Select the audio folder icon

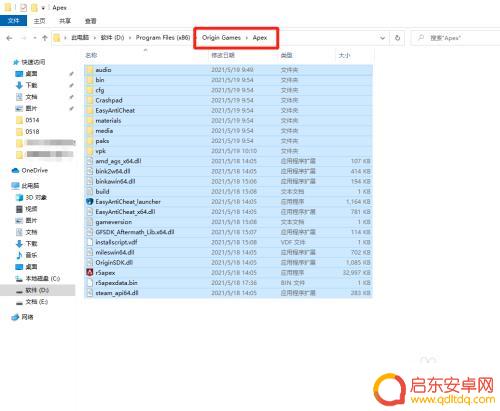(89, 70)
